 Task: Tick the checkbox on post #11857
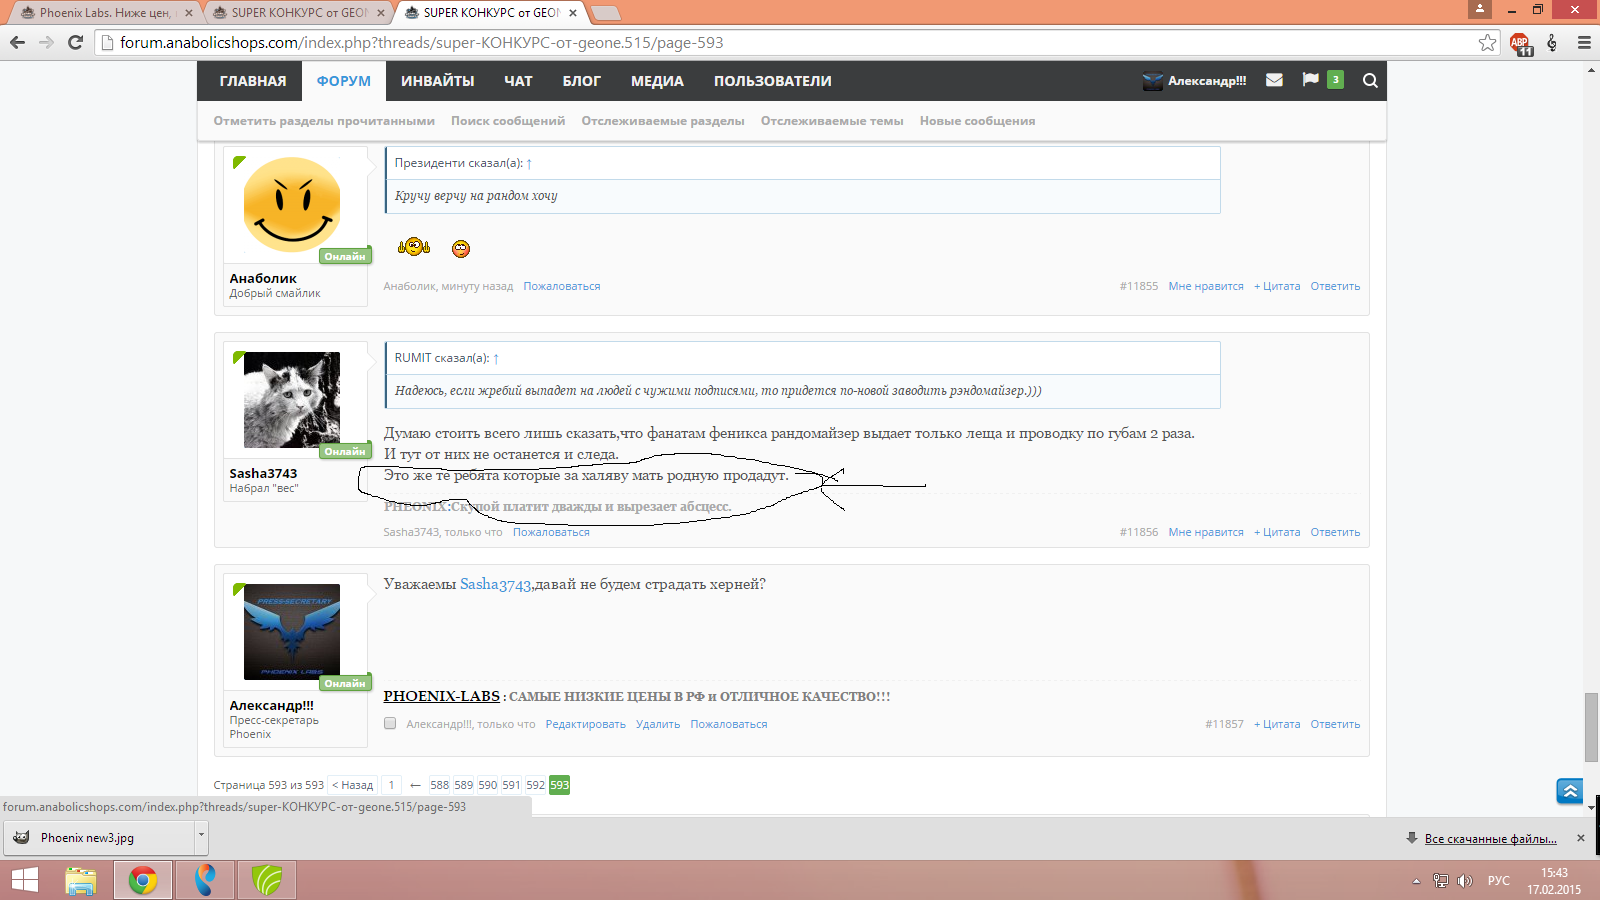click(390, 724)
